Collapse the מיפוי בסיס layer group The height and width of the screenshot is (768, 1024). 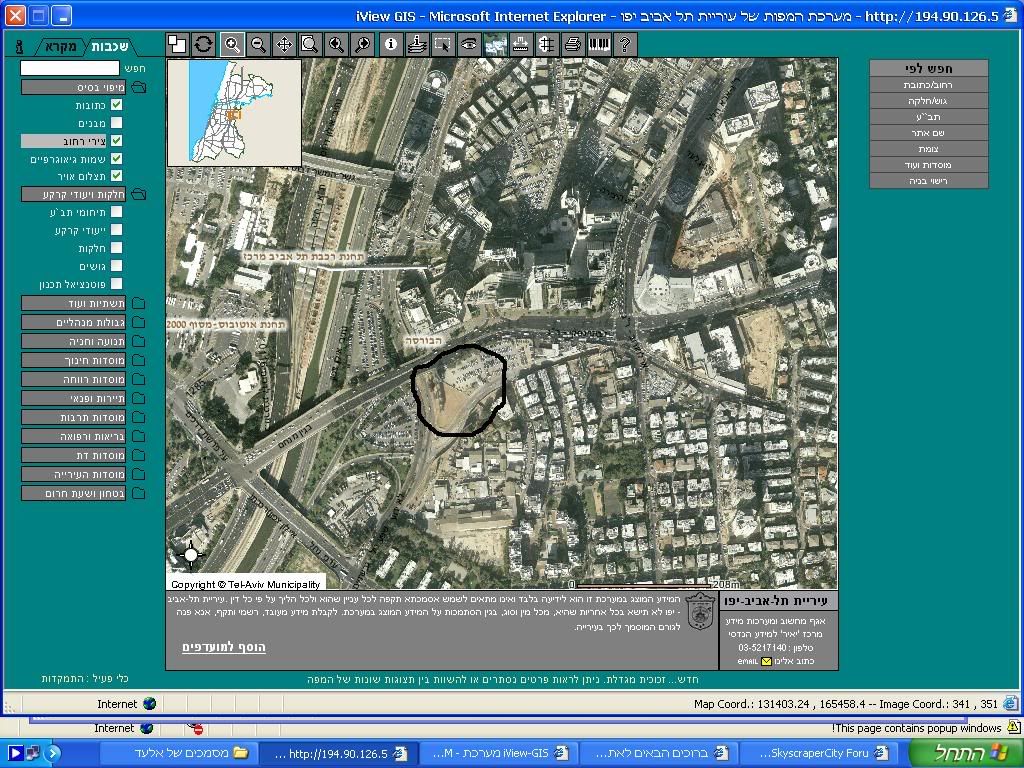pyautogui.click(x=138, y=87)
